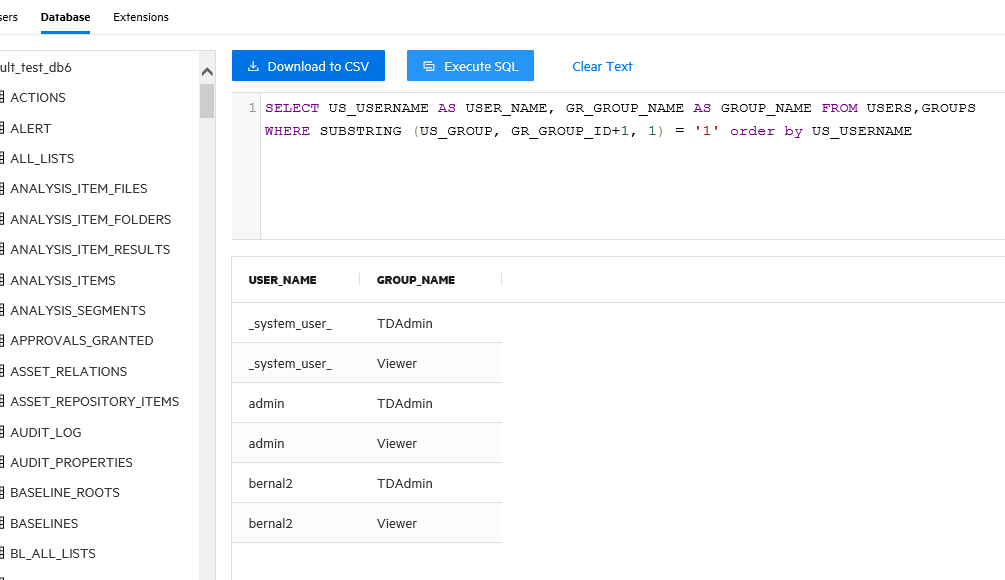Choose ASSET_REPOSITORY_ITEMS table
The width and height of the screenshot is (1005, 580).
95,401
